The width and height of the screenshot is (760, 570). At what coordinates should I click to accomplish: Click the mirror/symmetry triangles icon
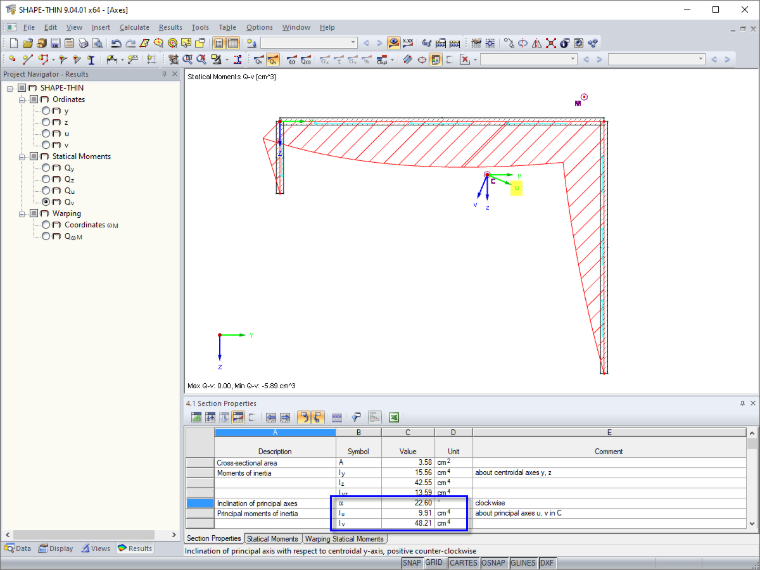(537, 43)
